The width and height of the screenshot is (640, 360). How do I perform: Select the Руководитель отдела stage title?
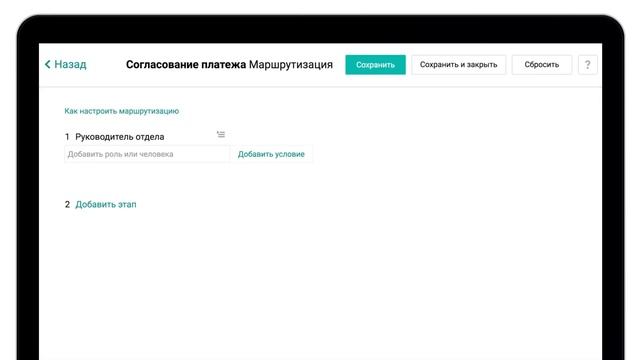(120, 137)
